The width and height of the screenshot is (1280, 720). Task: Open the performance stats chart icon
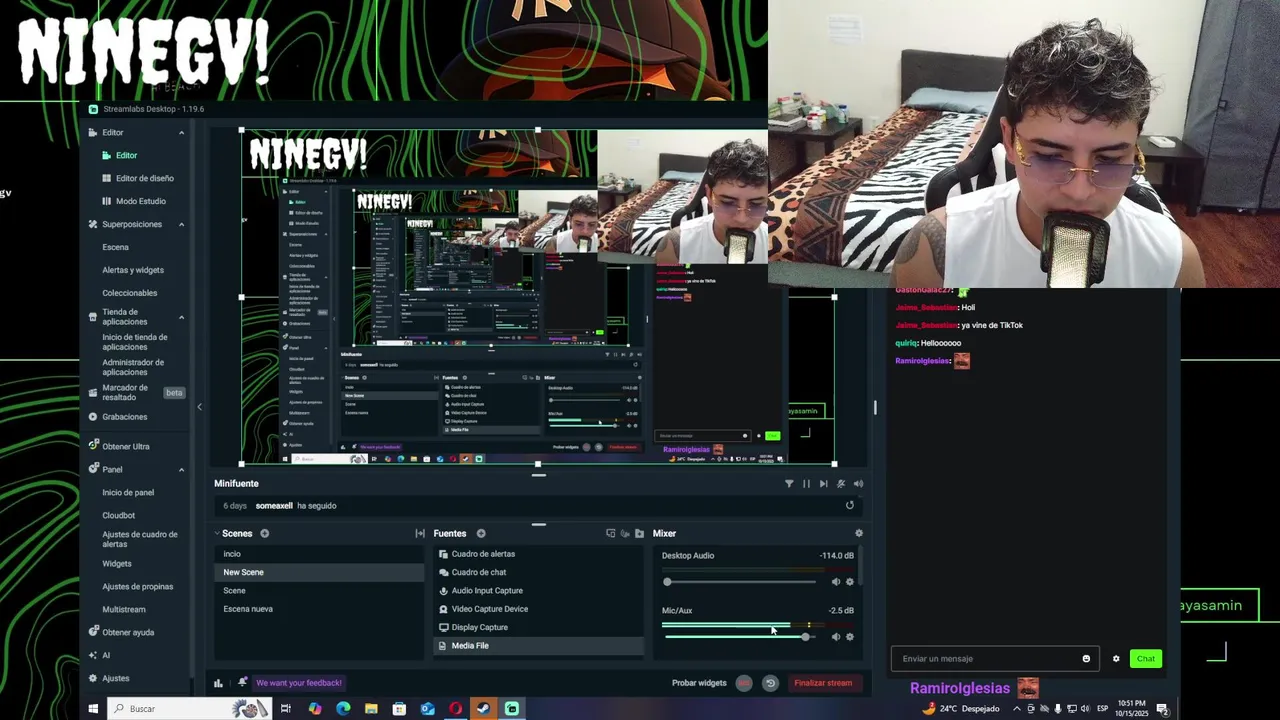218,683
